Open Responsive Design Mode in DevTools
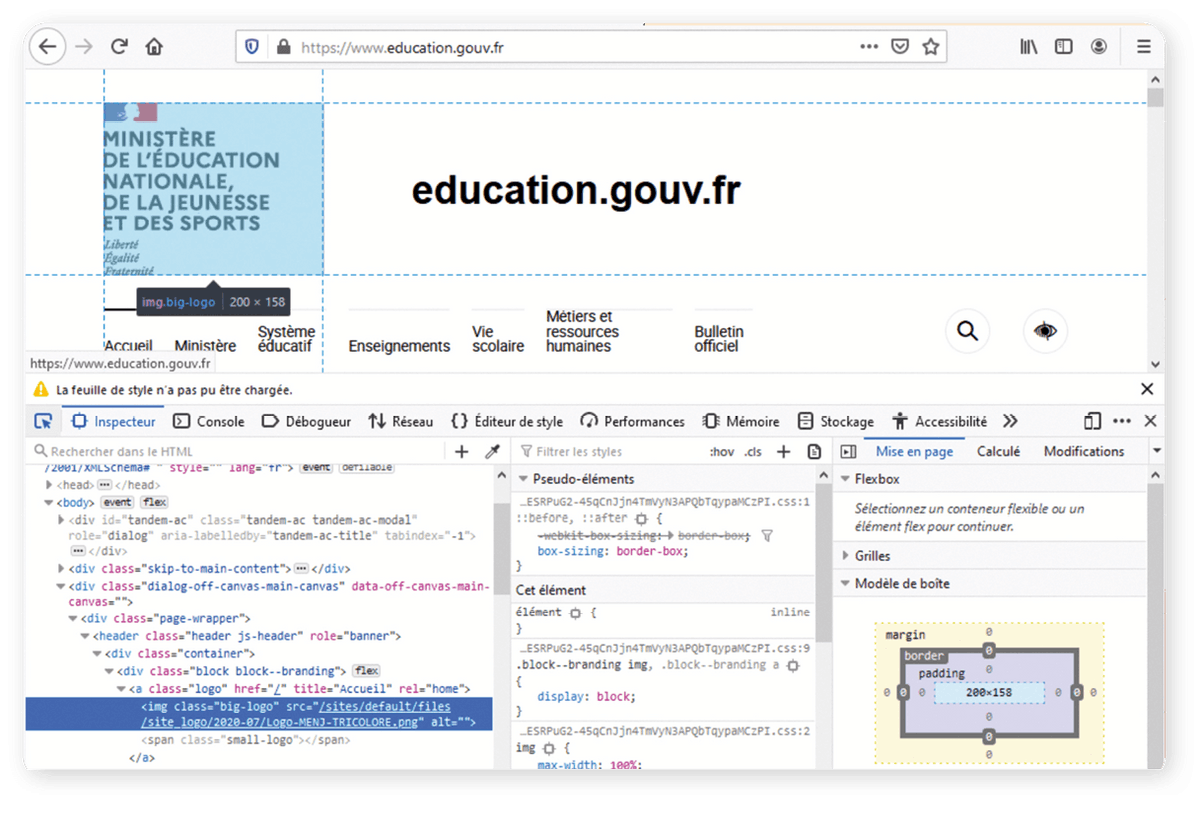The image size is (1200, 814). point(1092,421)
